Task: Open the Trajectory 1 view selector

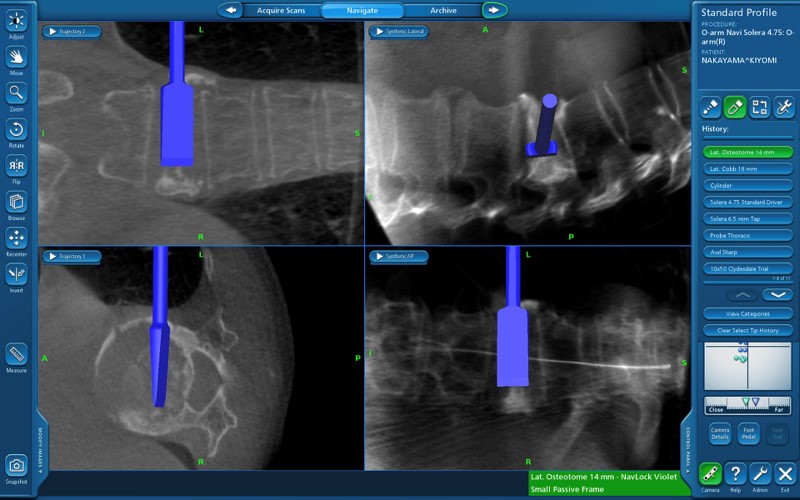Action: [x=71, y=257]
